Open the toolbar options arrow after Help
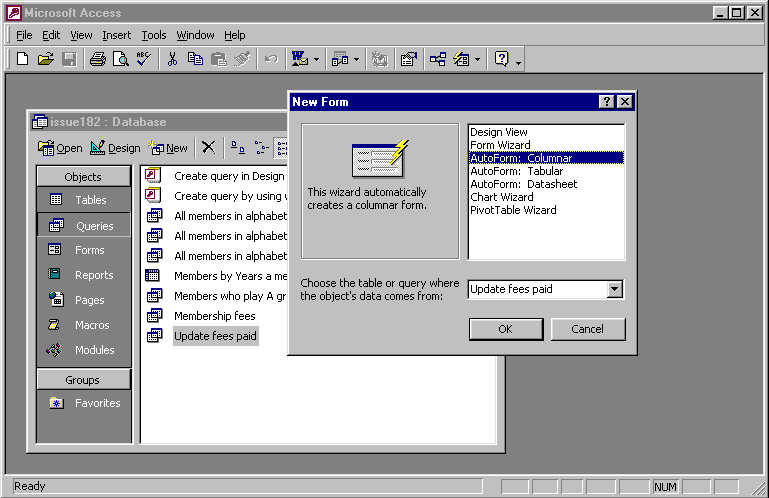The image size is (769, 498). (x=518, y=62)
